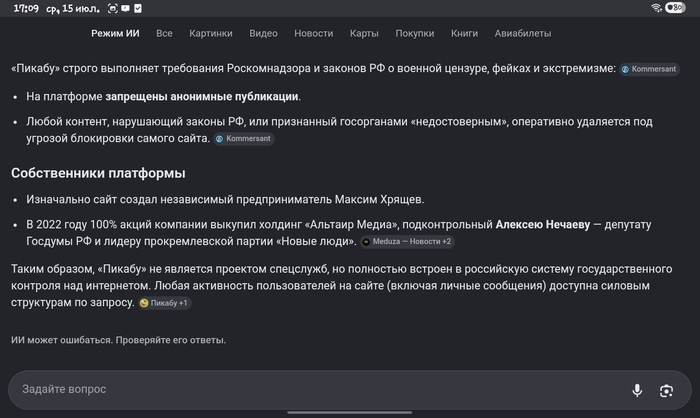
Task: Open the Видео search tab
Action: pyautogui.click(x=263, y=33)
